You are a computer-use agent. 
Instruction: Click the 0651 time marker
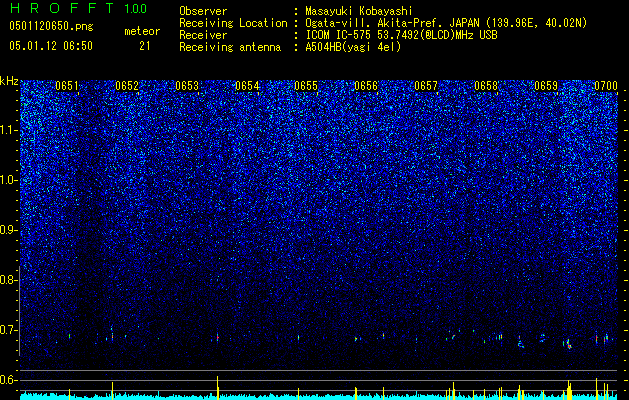pyautogui.click(x=67, y=86)
